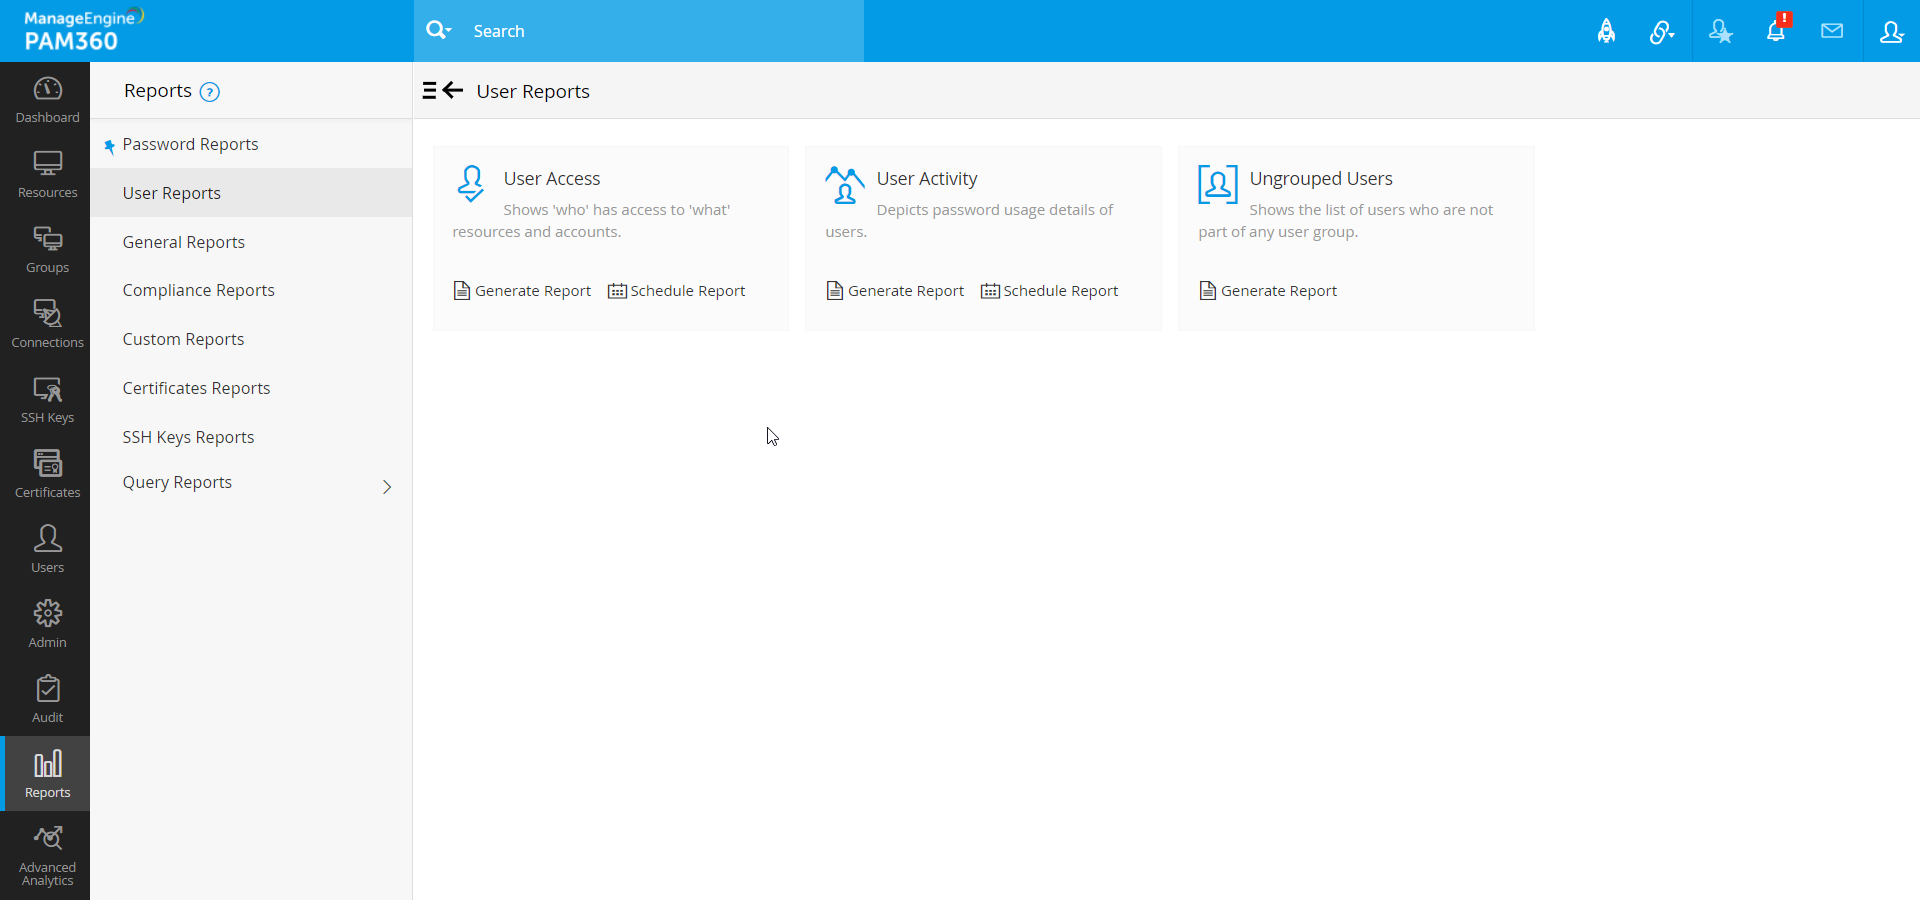1920x900 pixels.
Task: Open the Dashboard from the sidebar
Action: tap(46, 98)
